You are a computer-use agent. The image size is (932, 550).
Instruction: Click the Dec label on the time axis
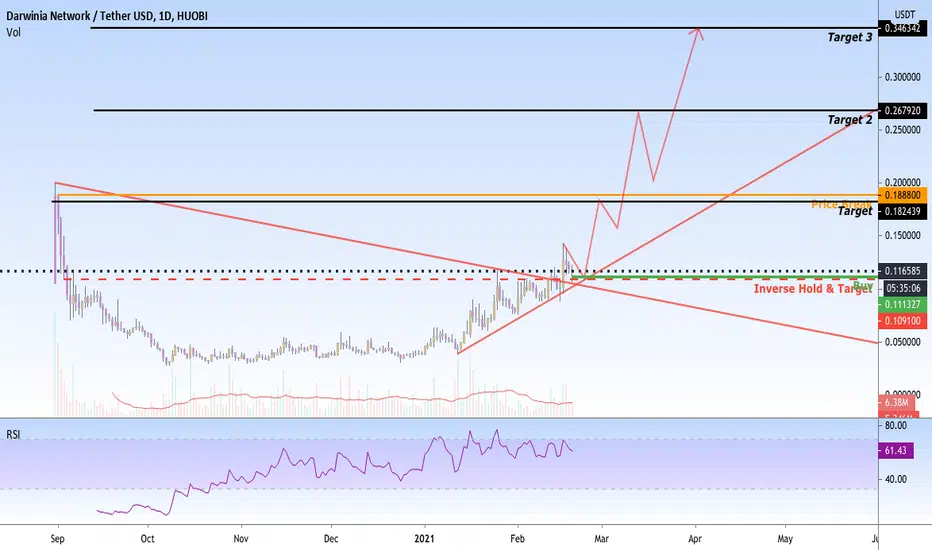[331, 539]
